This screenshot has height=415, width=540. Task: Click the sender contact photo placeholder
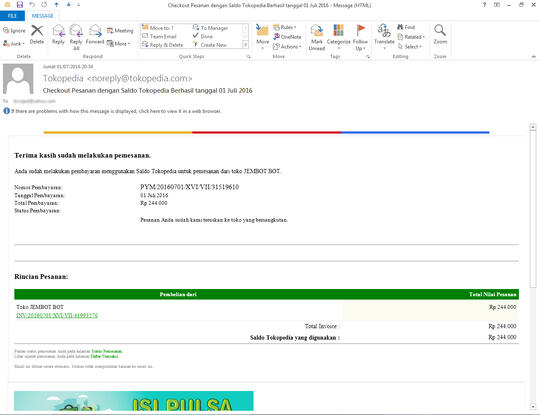point(18,79)
